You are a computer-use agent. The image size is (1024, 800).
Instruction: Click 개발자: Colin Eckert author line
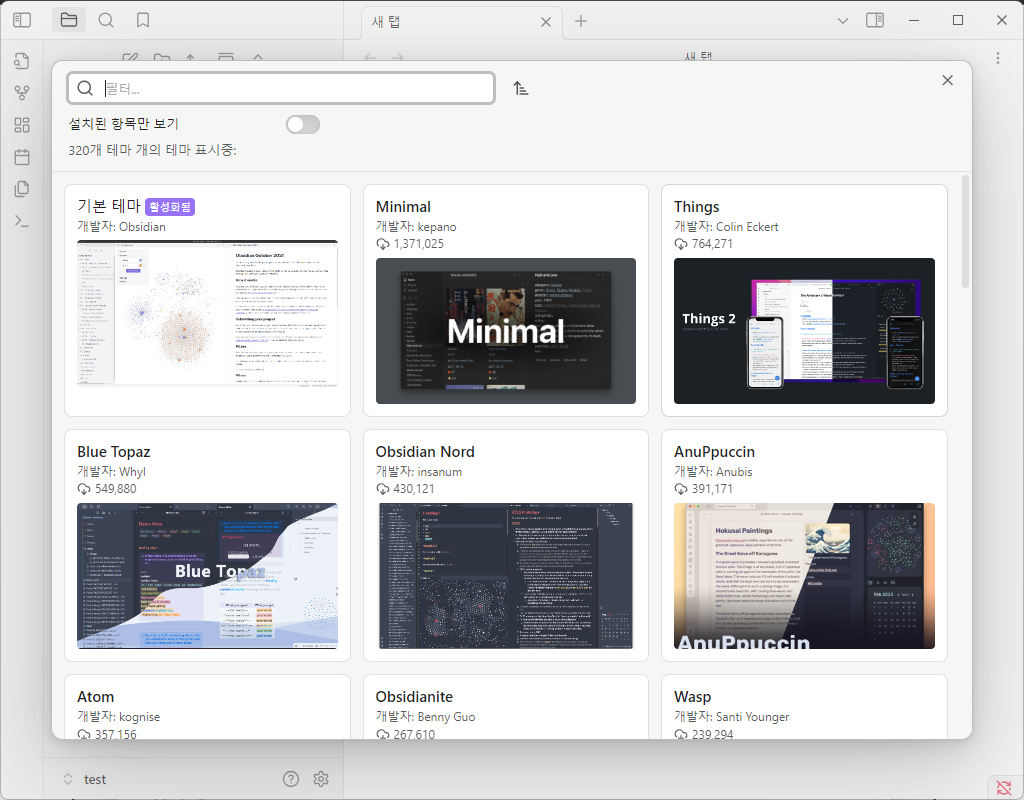click(x=726, y=227)
